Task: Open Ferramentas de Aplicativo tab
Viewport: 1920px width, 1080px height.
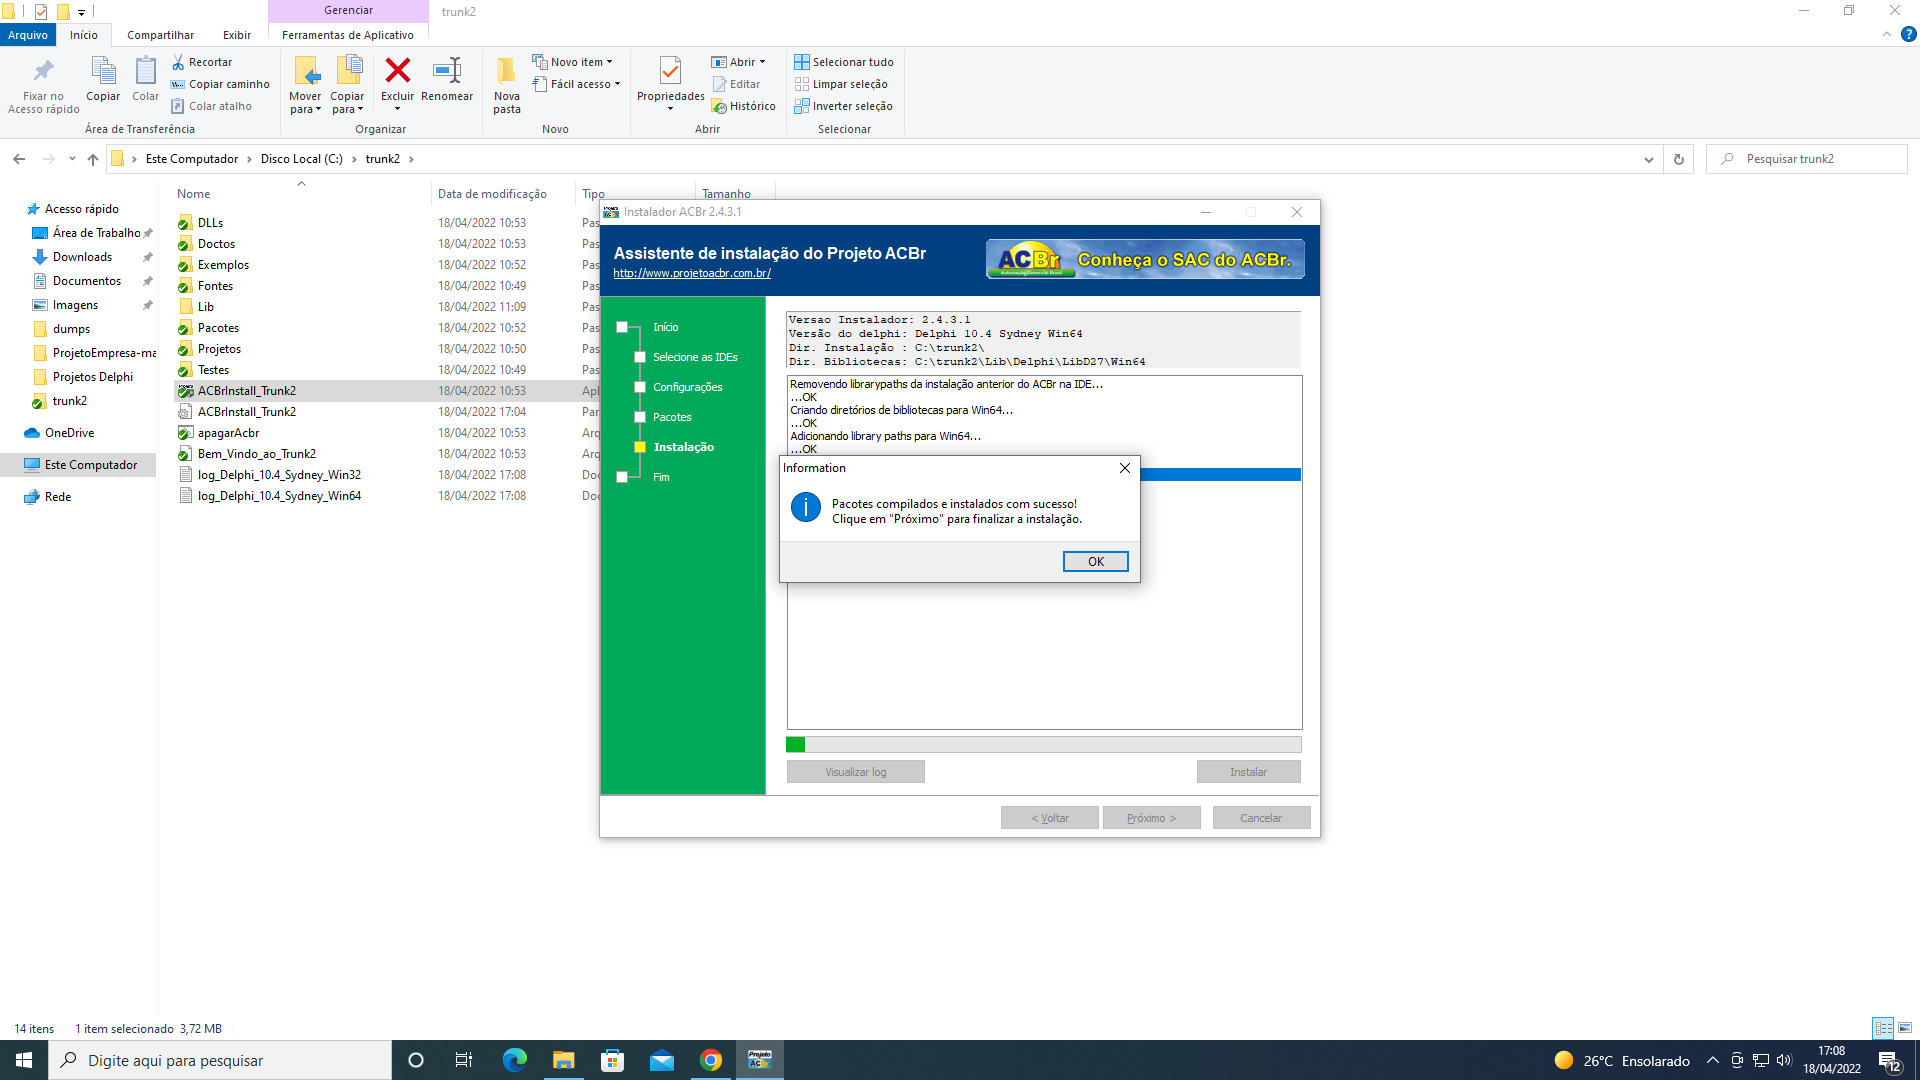Action: coord(348,35)
